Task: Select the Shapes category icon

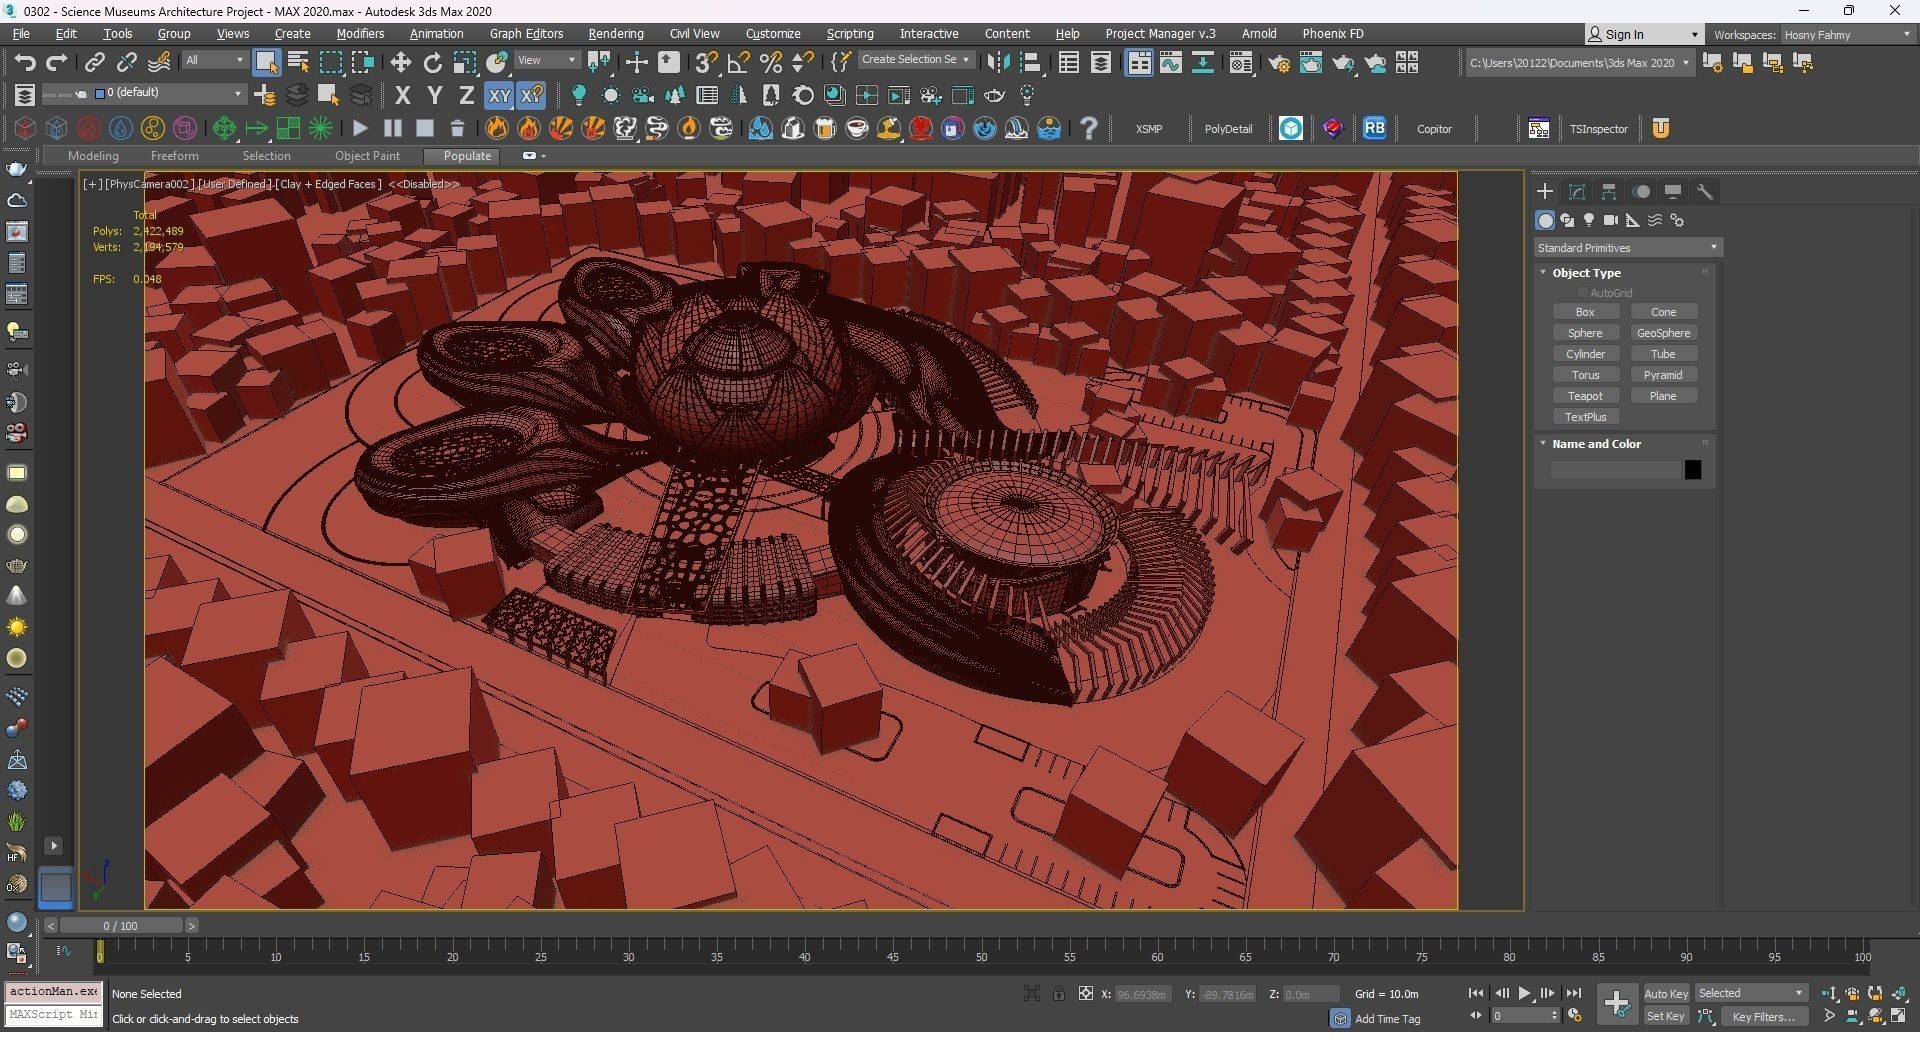Action: point(1567,220)
